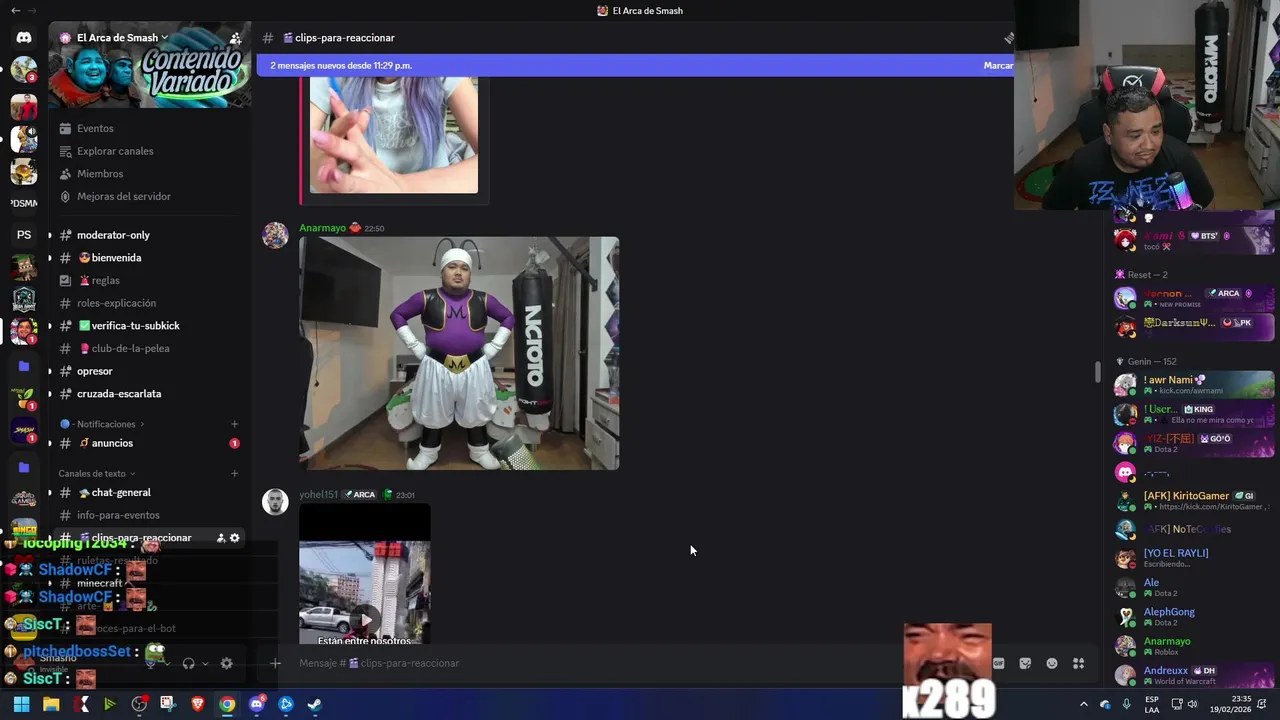Open the cruzada-escarlata channel

tap(150, 394)
